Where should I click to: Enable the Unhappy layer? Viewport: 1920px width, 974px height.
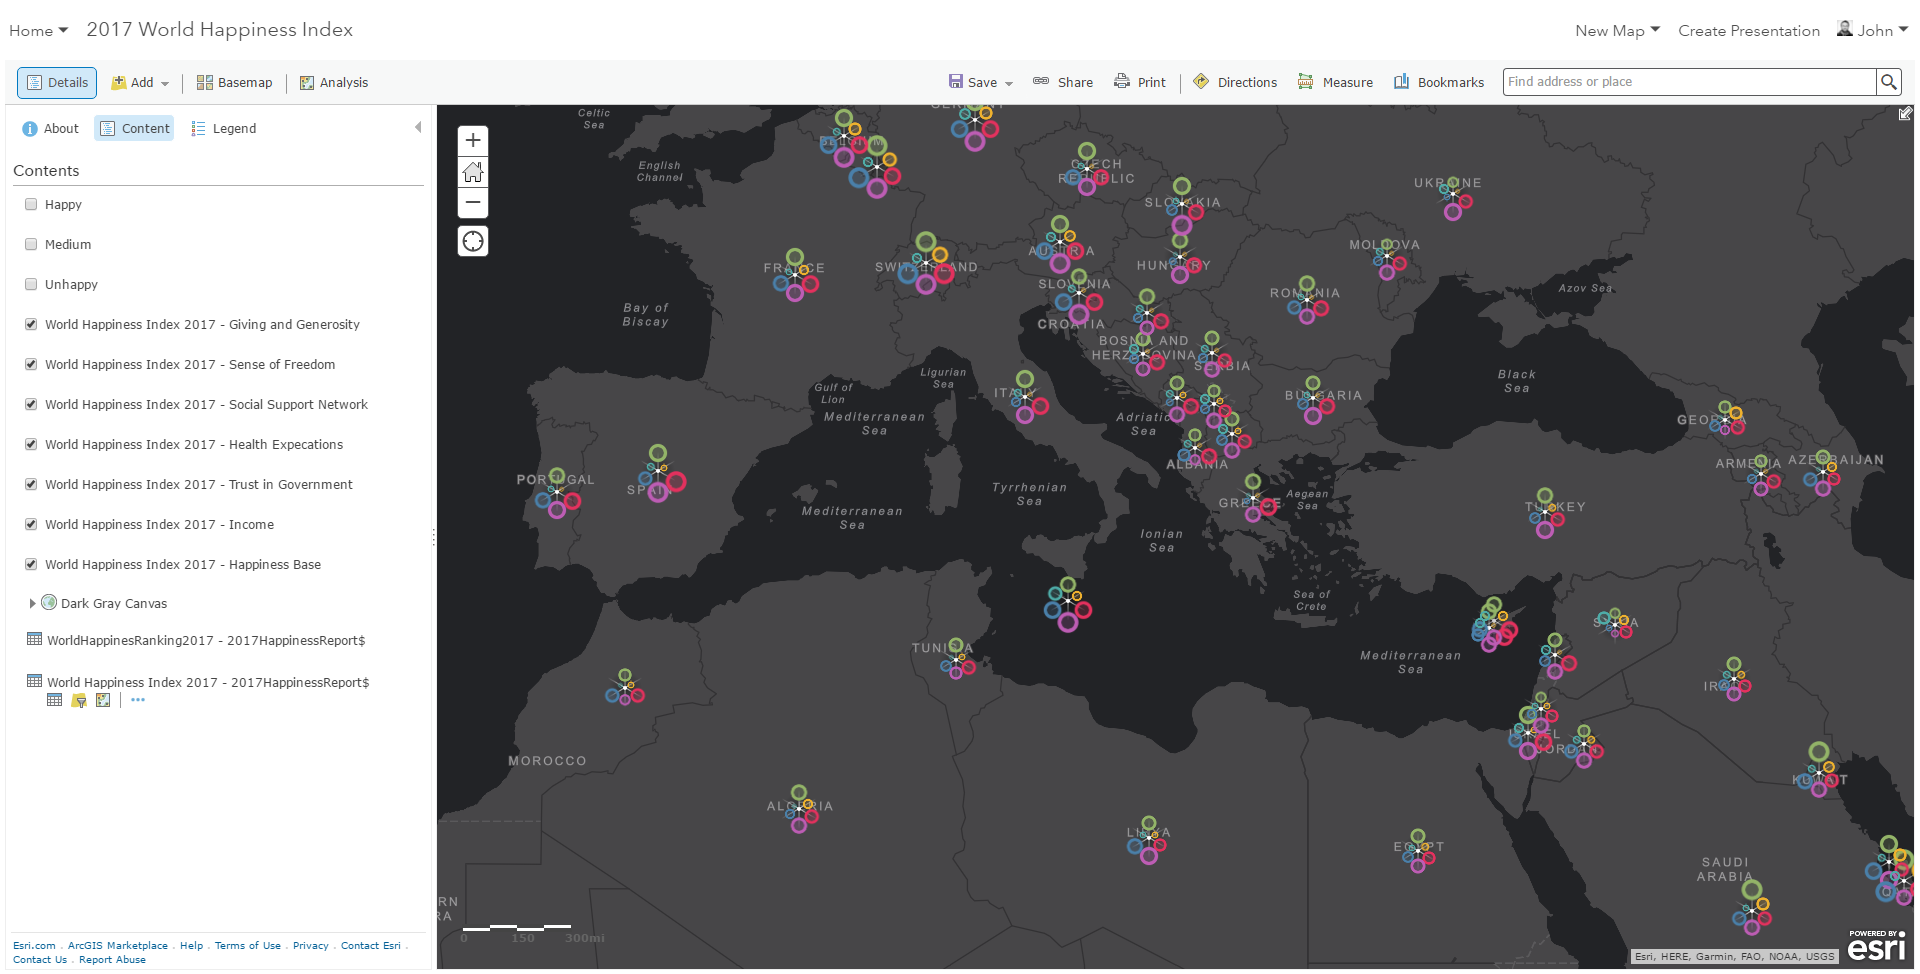click(31, 284)
